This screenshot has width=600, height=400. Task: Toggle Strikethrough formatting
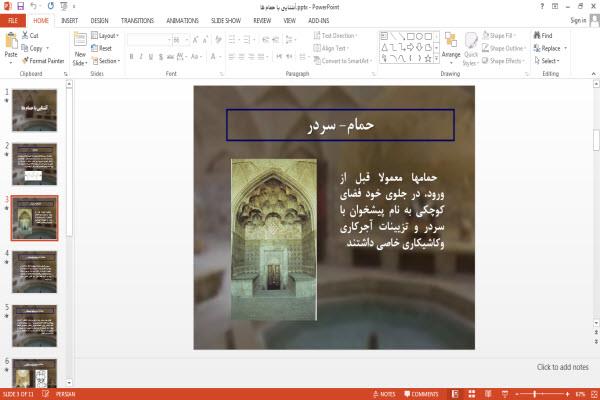point(170,57)
